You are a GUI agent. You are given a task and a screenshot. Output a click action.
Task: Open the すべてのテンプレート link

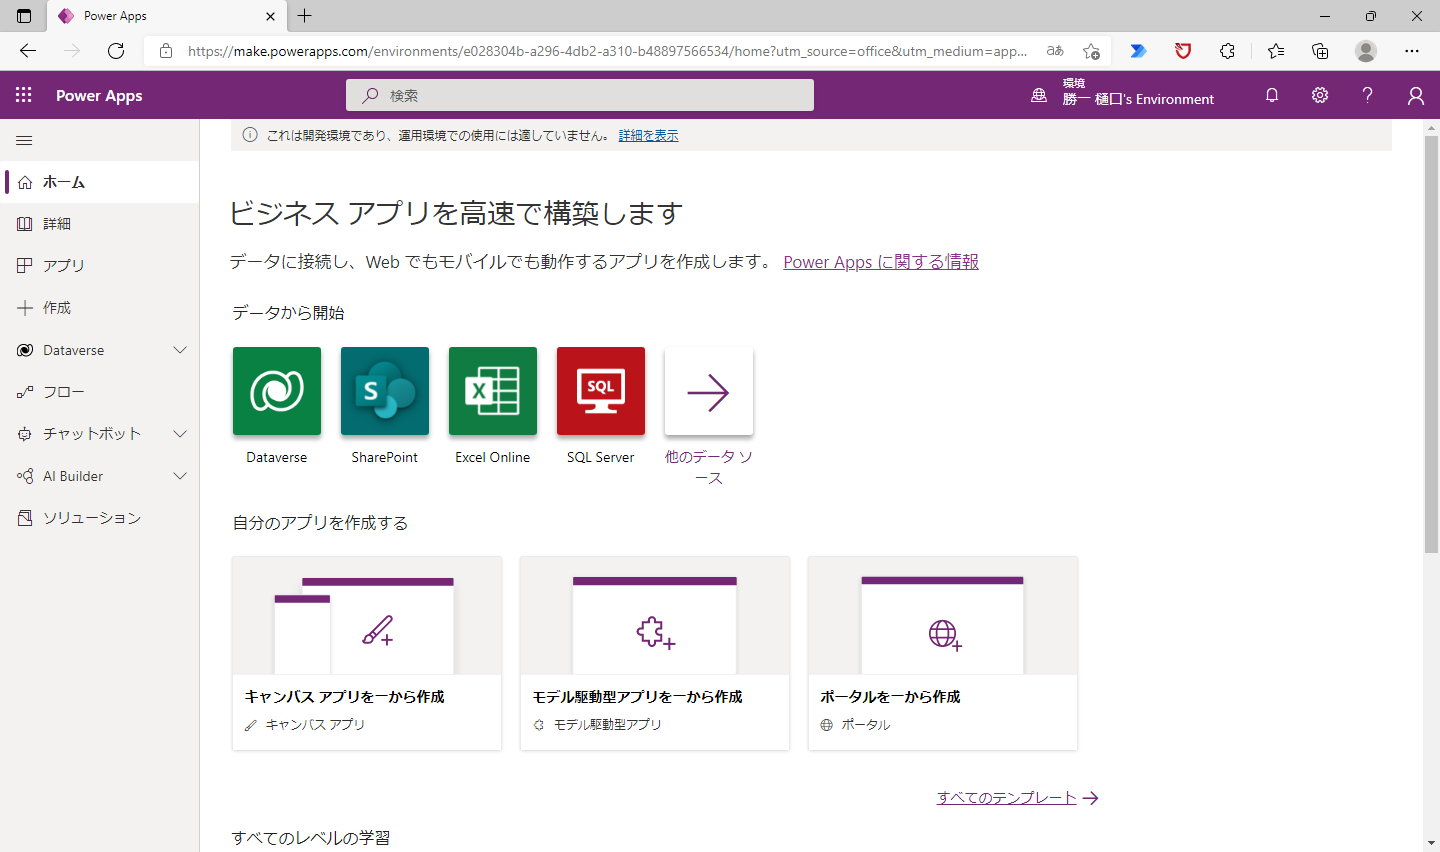1018,798
